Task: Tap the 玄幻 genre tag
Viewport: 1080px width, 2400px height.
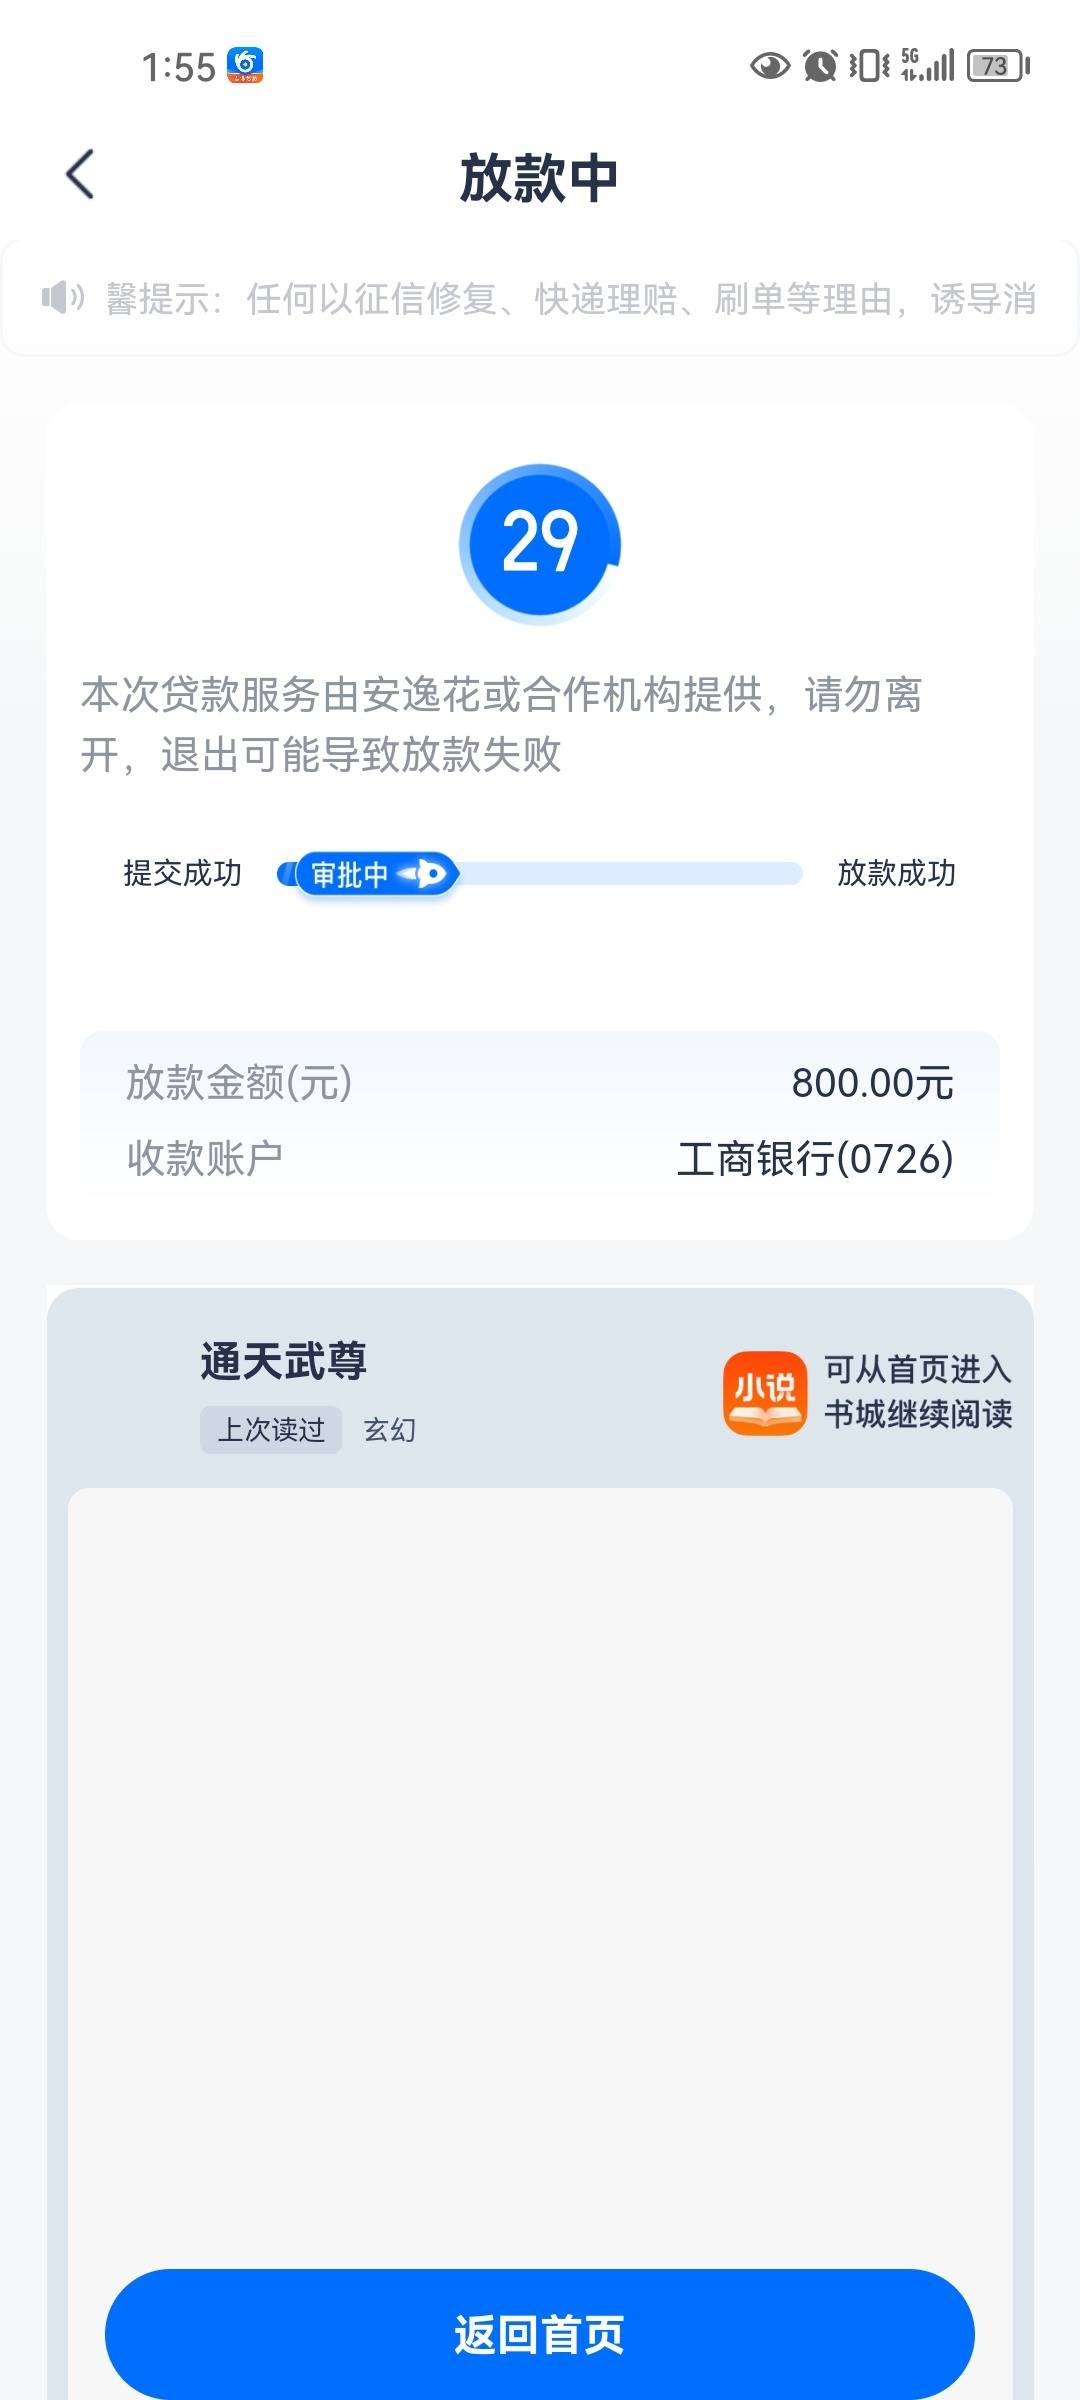Action: point(389,1430)
